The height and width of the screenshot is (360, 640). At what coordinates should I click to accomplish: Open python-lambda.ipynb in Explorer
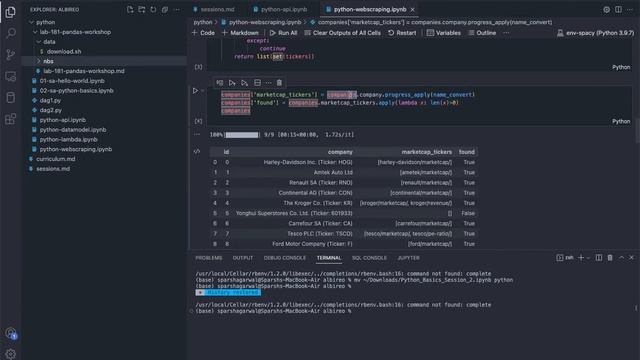69,140
